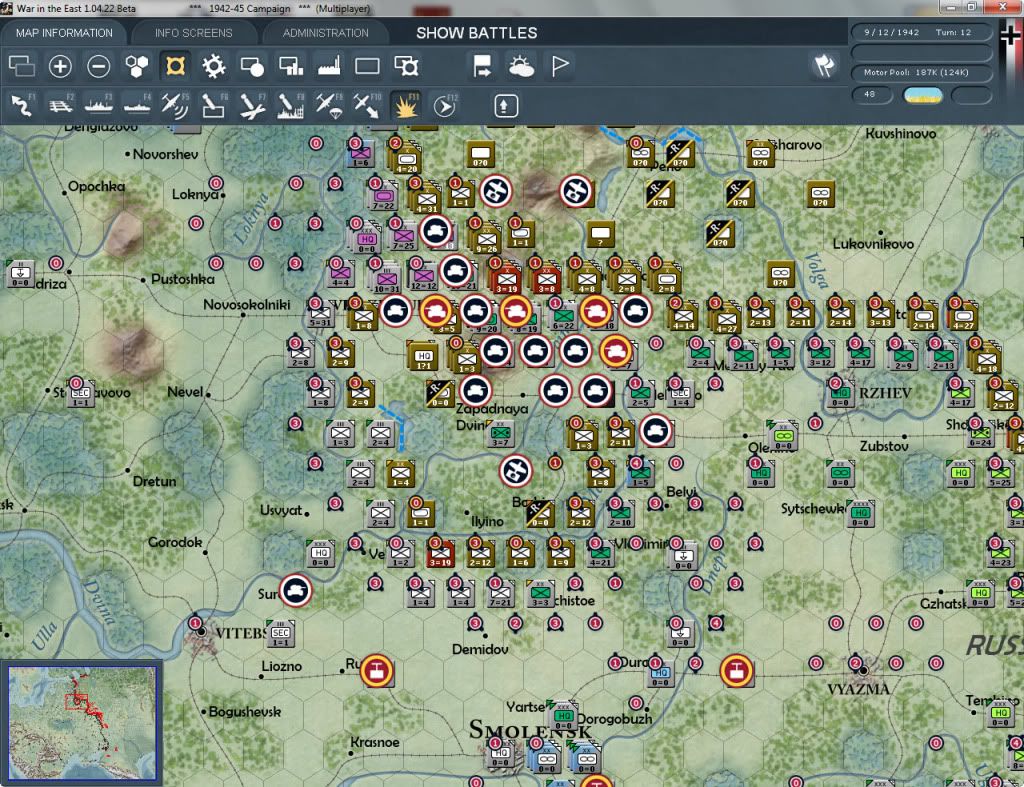
Task: Click the white pennant flag icon
Action: [x=560, y=66]
